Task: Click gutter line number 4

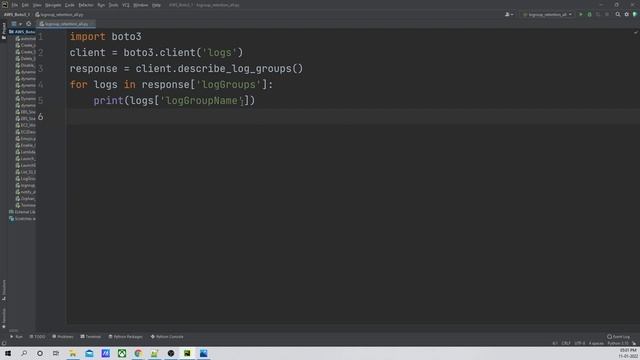Action: pos(40,84)
